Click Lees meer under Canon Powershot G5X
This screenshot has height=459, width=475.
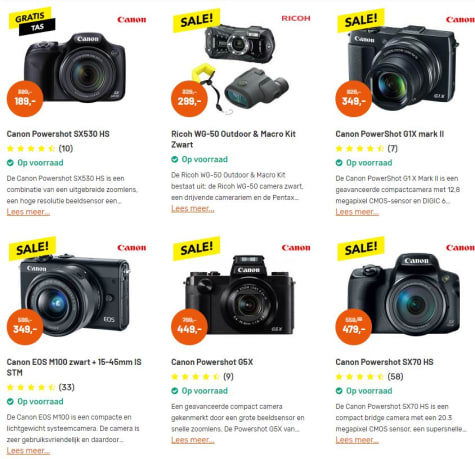pos(193,440)
